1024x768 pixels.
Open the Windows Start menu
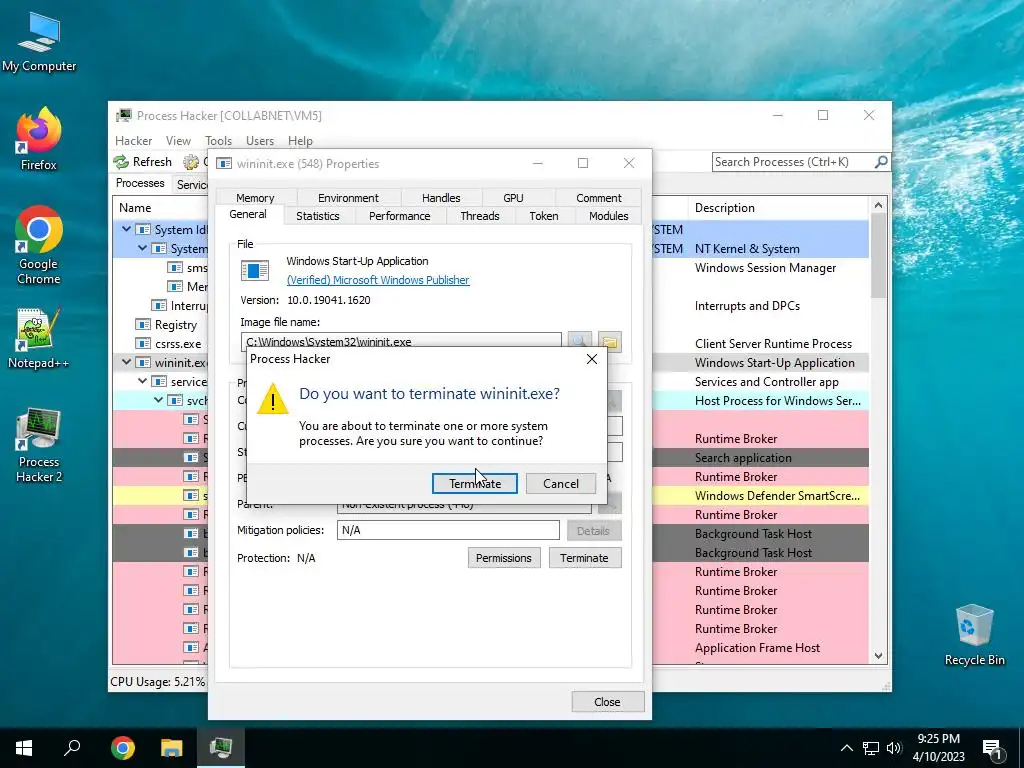coord(24,748)
